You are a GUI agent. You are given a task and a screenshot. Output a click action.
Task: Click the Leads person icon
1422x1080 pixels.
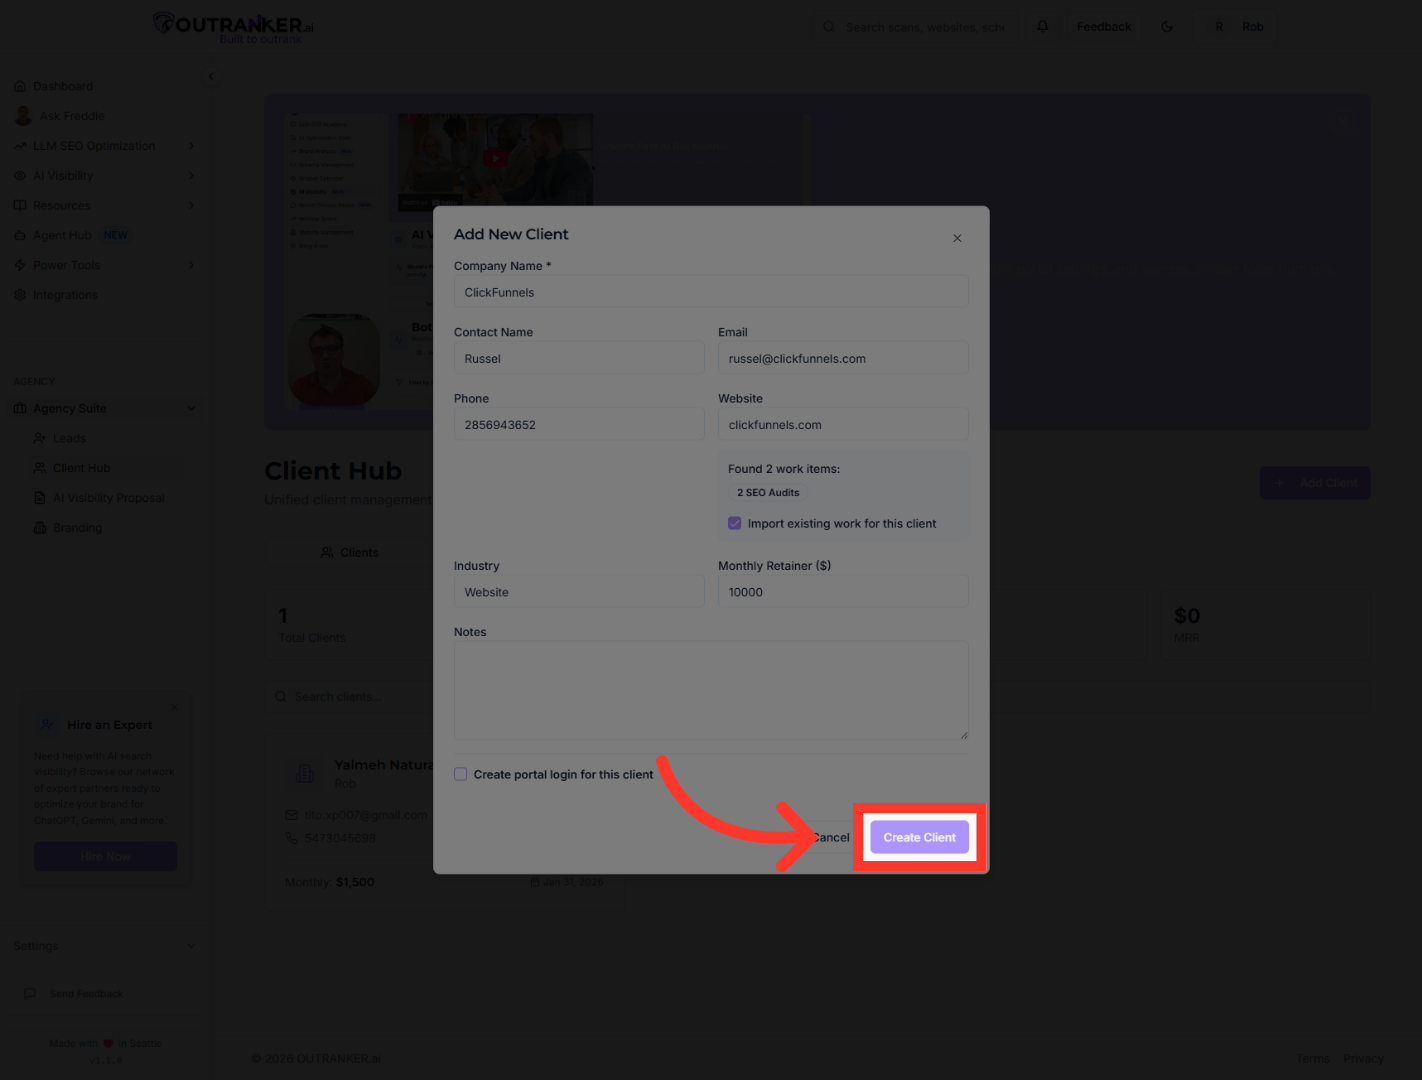40,438
